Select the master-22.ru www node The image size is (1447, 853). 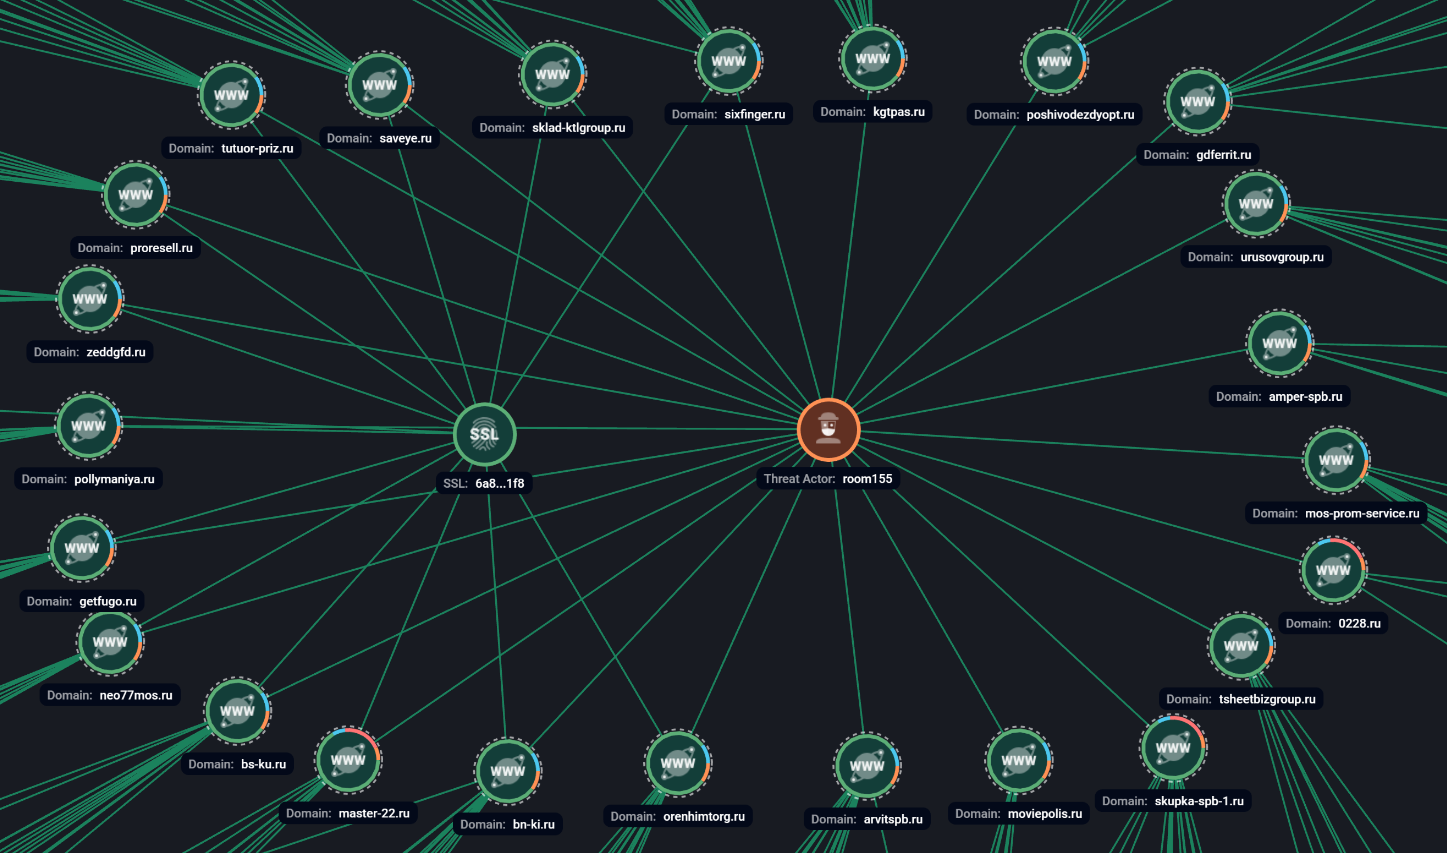[x=348, y=760]
